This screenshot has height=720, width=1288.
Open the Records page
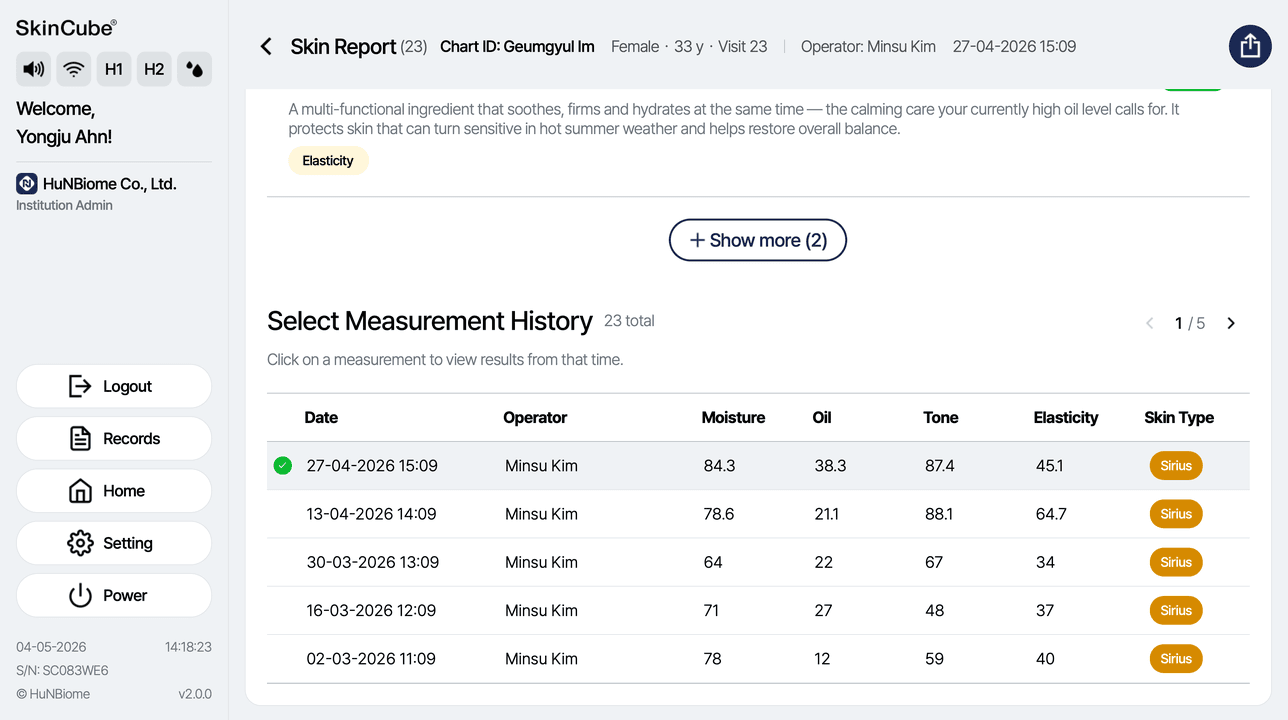[x=114, y=438]
